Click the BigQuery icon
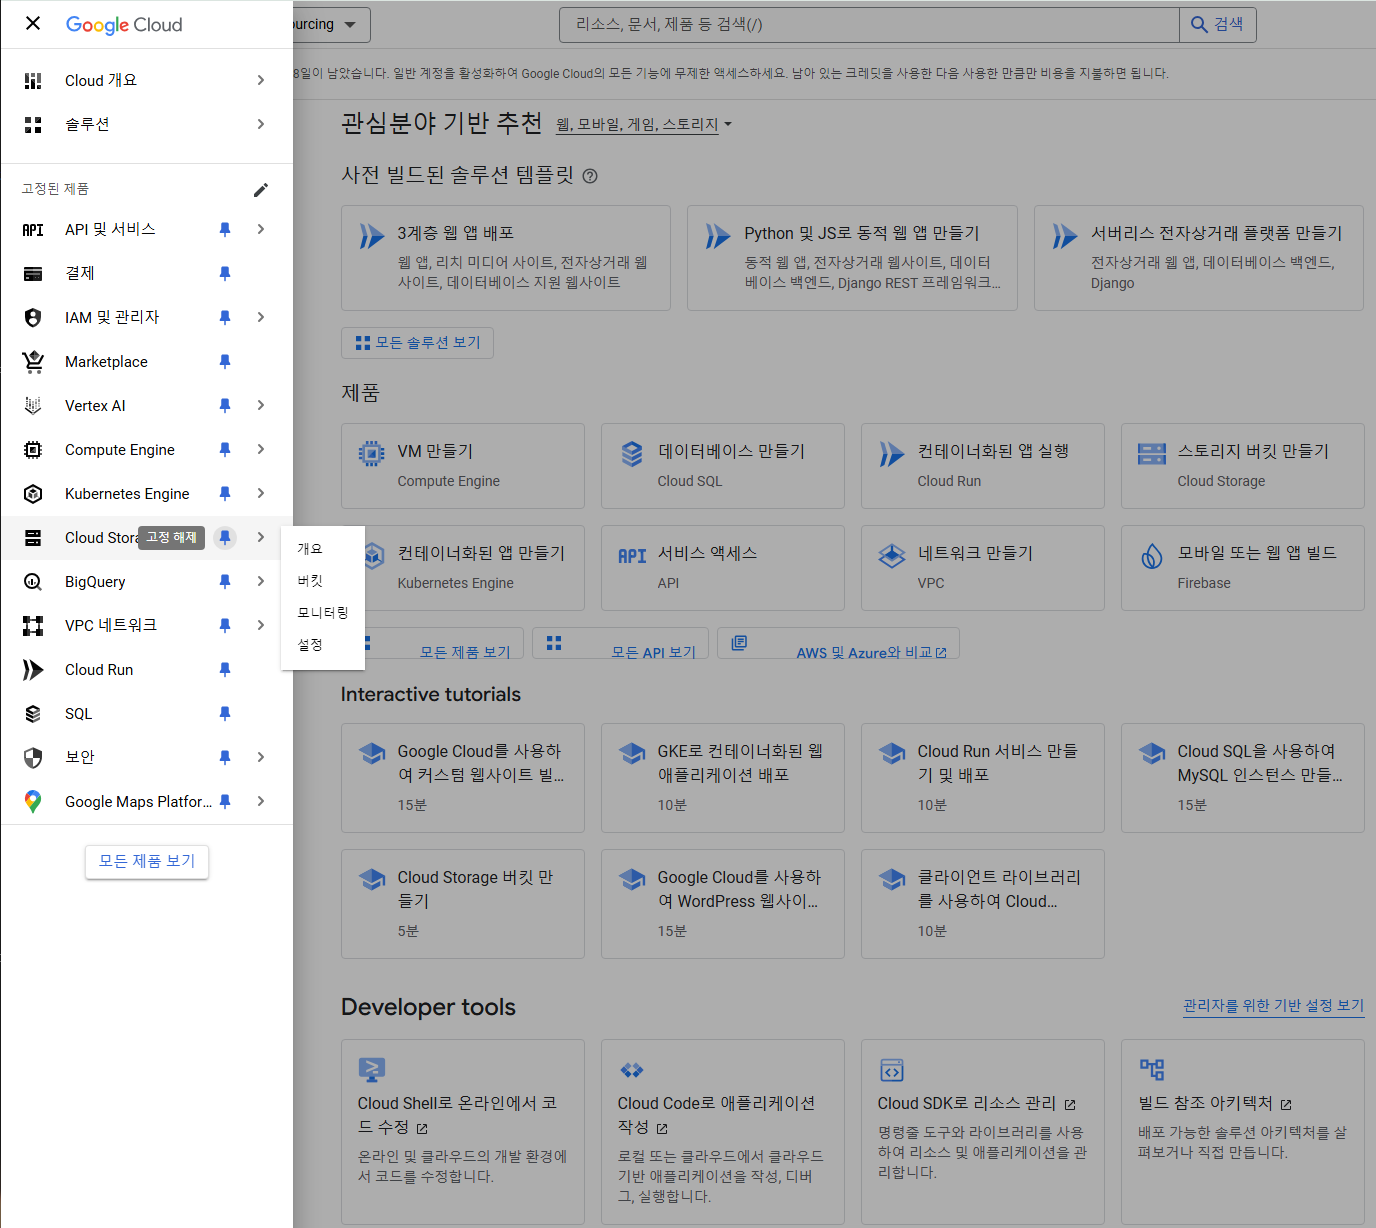Viewport: 1376px width, 1228px height. point(33,582)
